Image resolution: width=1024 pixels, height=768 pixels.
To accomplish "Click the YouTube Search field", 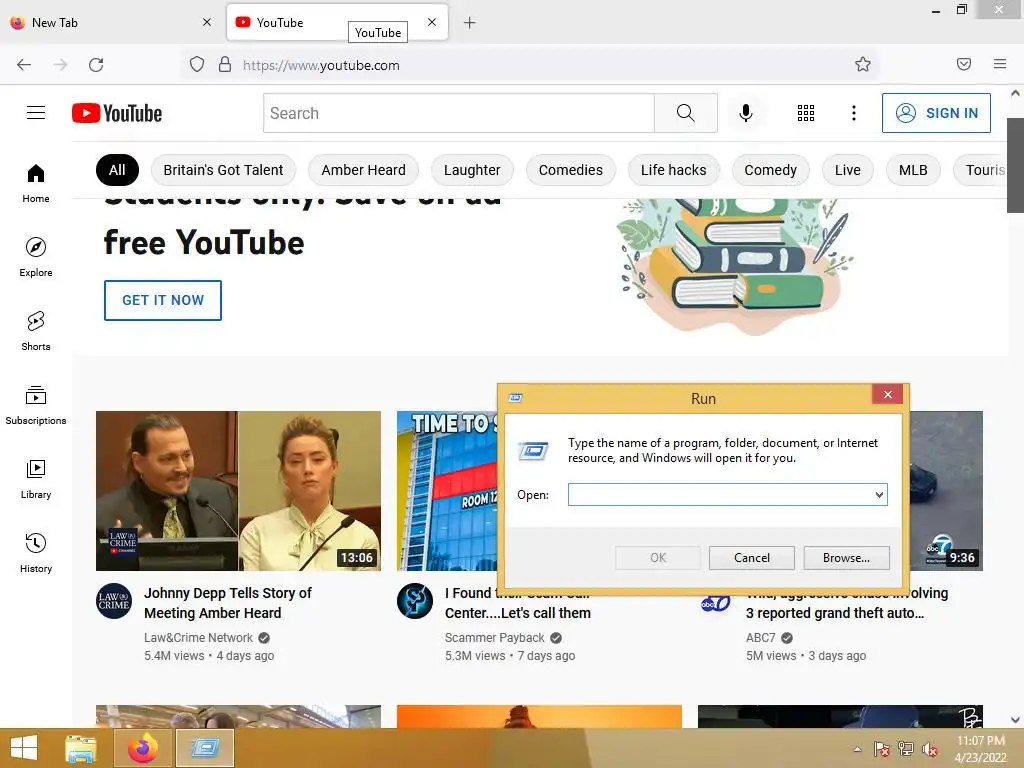I will [x=459, y=113].
